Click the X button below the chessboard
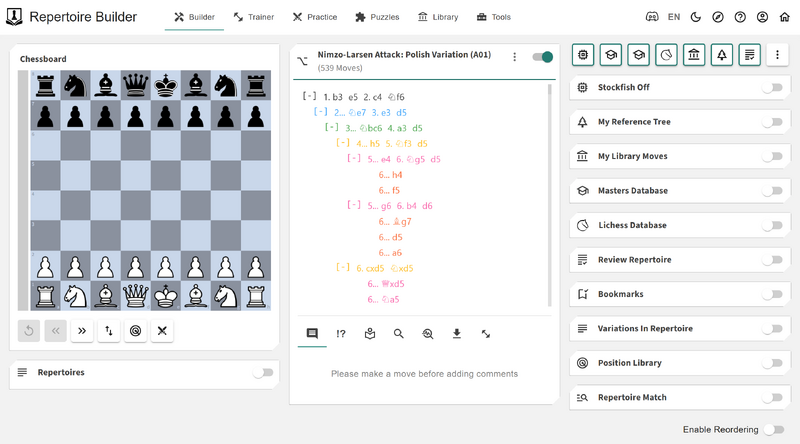The width and height of the screenshot is (800, 444). point(162,330)
